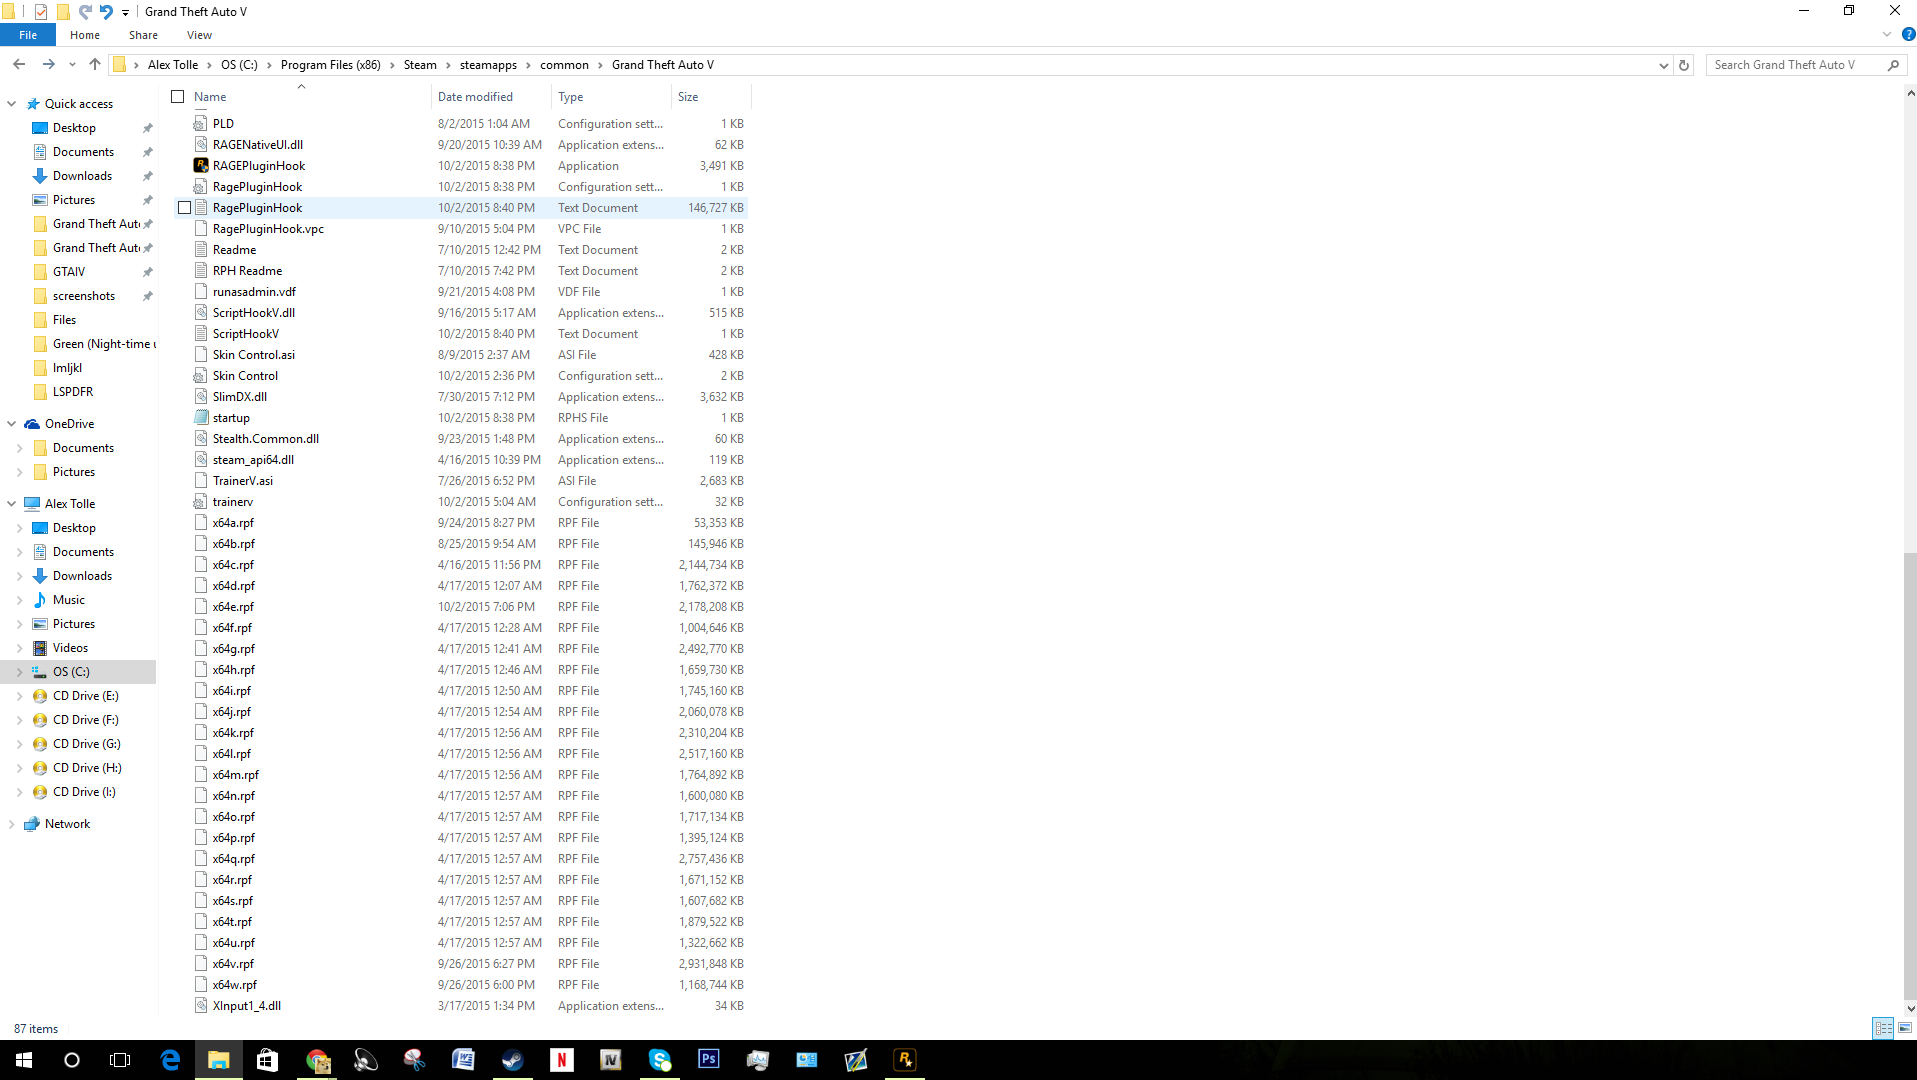Collapse the Quick access tree

(12, 104)
